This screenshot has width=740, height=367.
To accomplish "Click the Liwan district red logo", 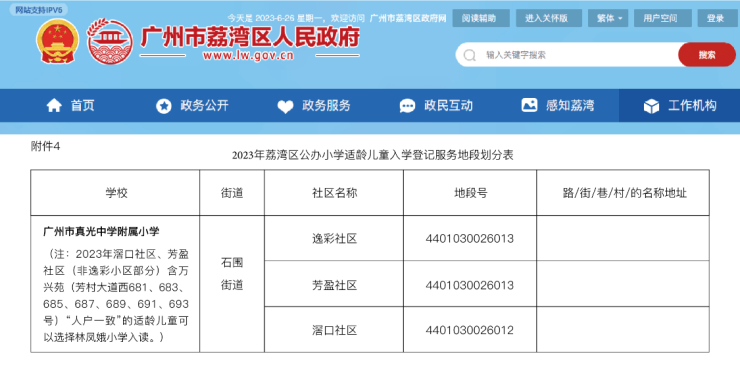I will point(109,41).
